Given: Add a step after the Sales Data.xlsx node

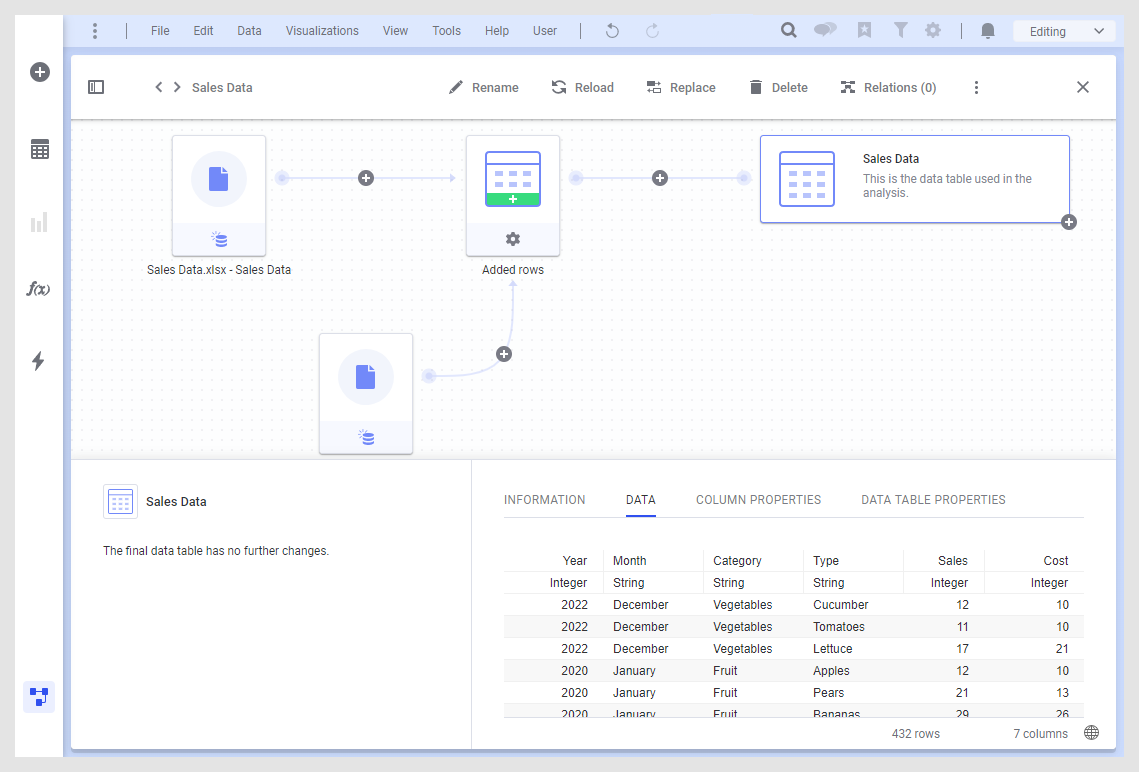Looking at the screenshot, I should [366, 178].
